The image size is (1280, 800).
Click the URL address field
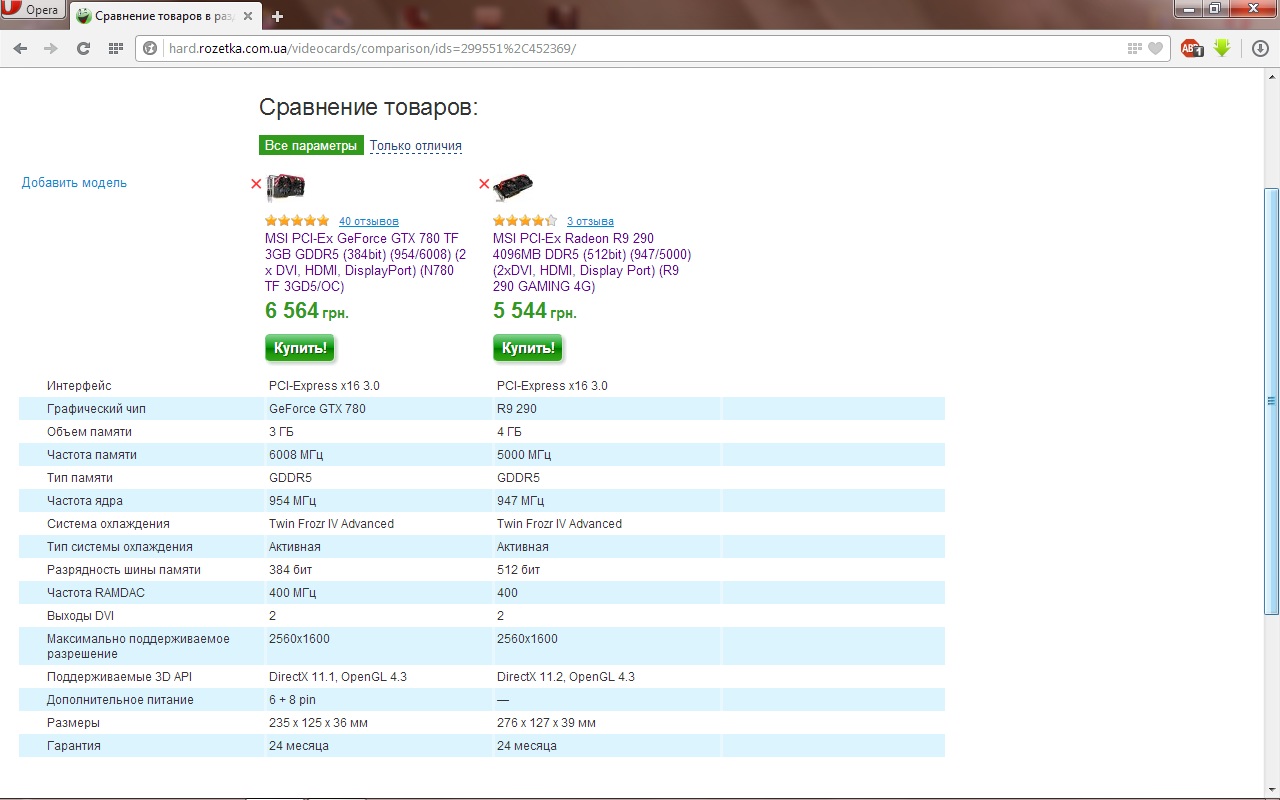(x=640, y=48)
